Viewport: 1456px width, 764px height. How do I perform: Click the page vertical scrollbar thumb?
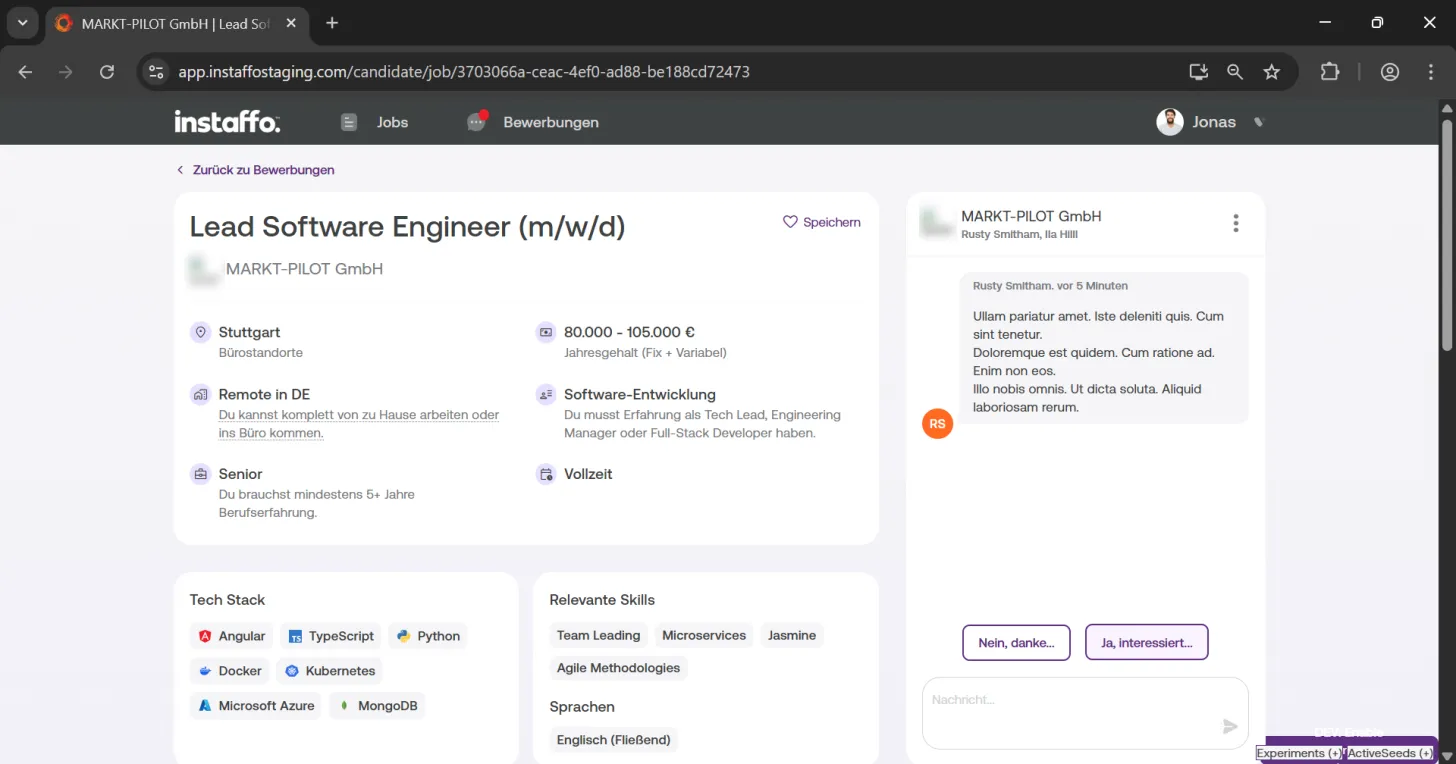1446,235
